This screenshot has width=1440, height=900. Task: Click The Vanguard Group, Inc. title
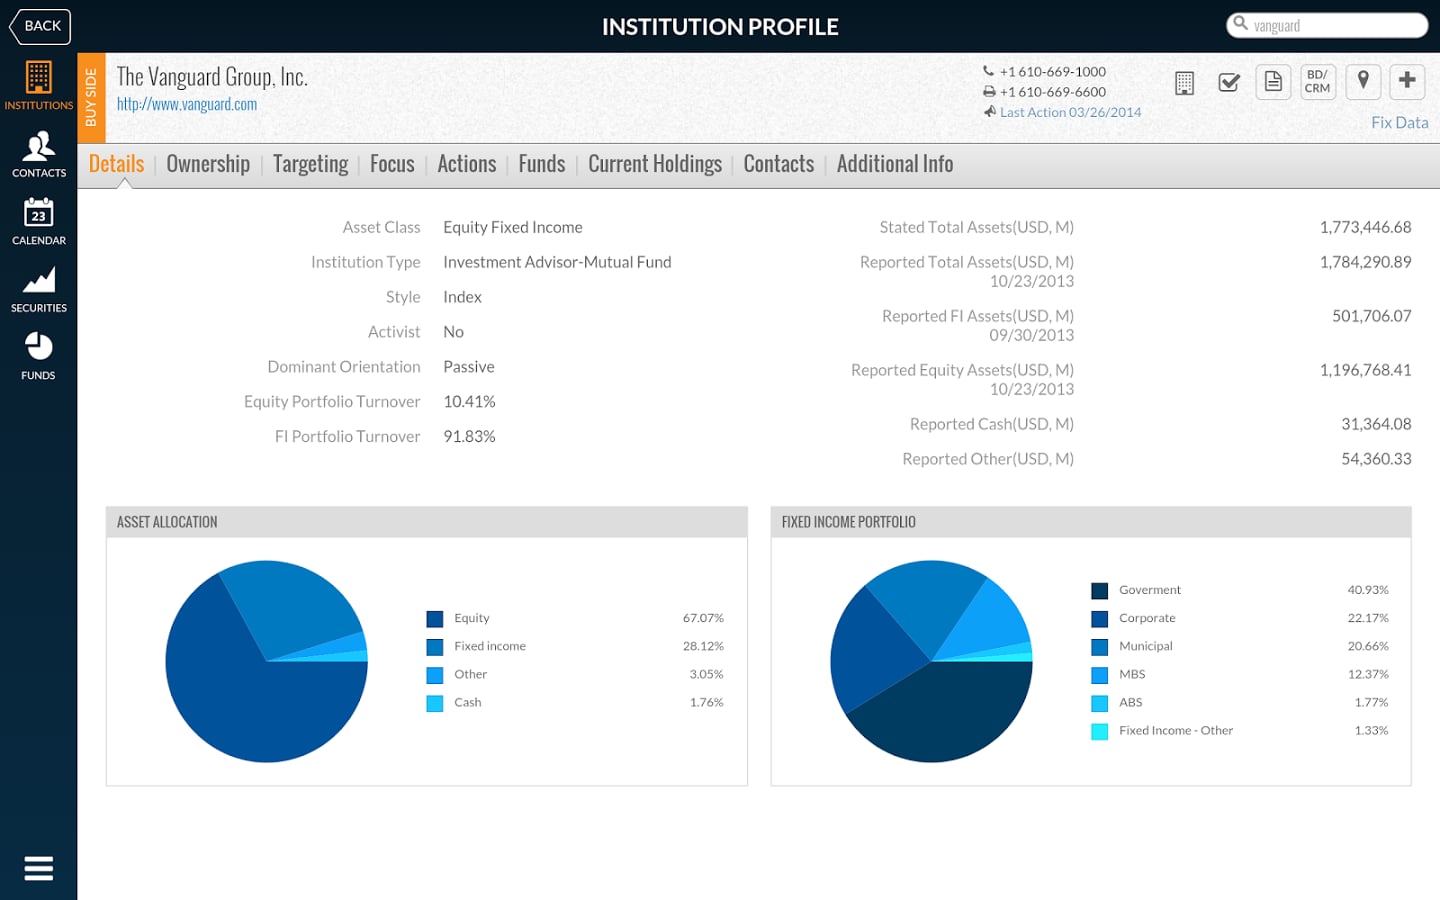coord(212,77)
